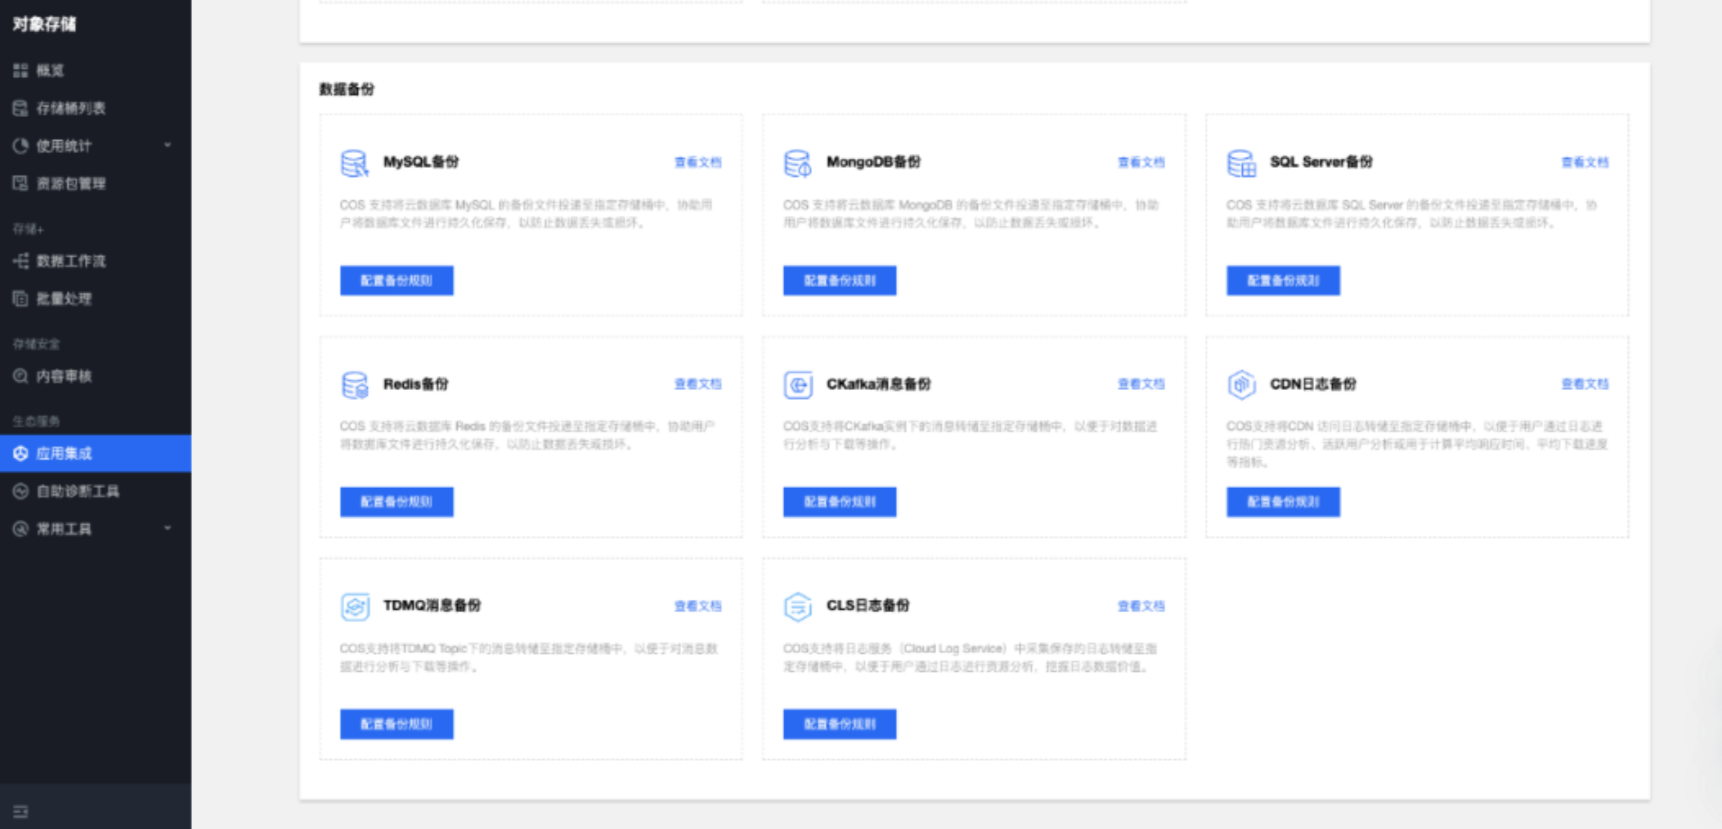Click the TDMQ消息备份 card title
Screen dimensions: 1722x829
(432, 606)
